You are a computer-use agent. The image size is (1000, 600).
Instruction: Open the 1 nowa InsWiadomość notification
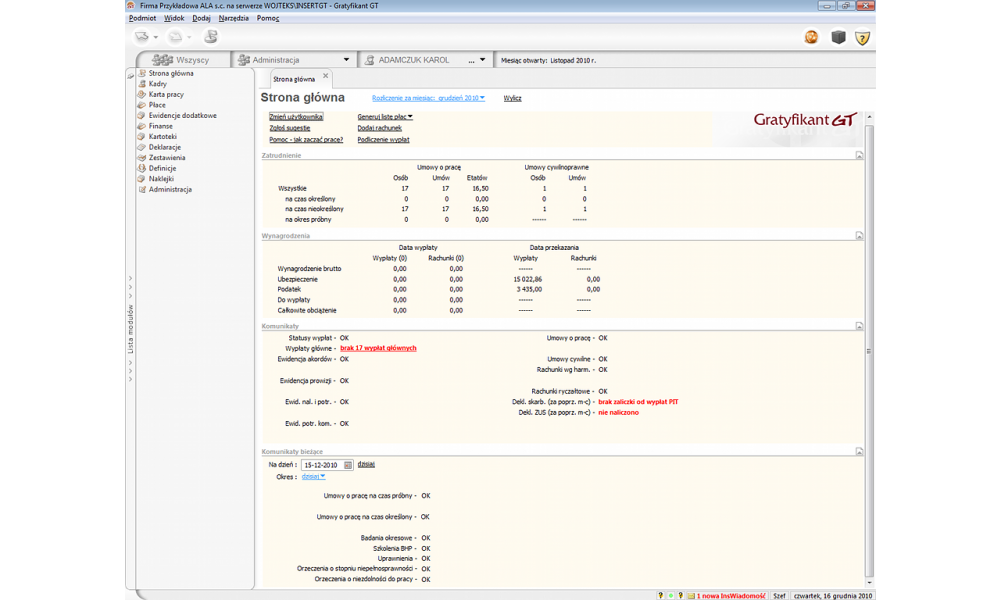731,596
